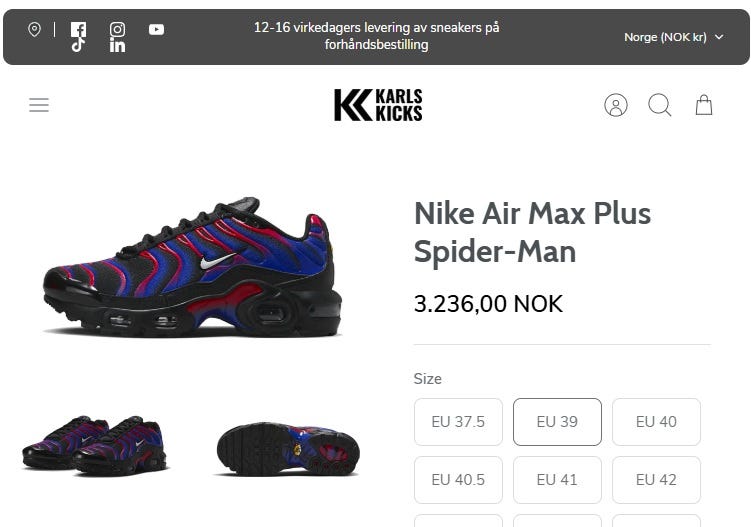
Task: Choose size EU 41
Action: (557, 480)
